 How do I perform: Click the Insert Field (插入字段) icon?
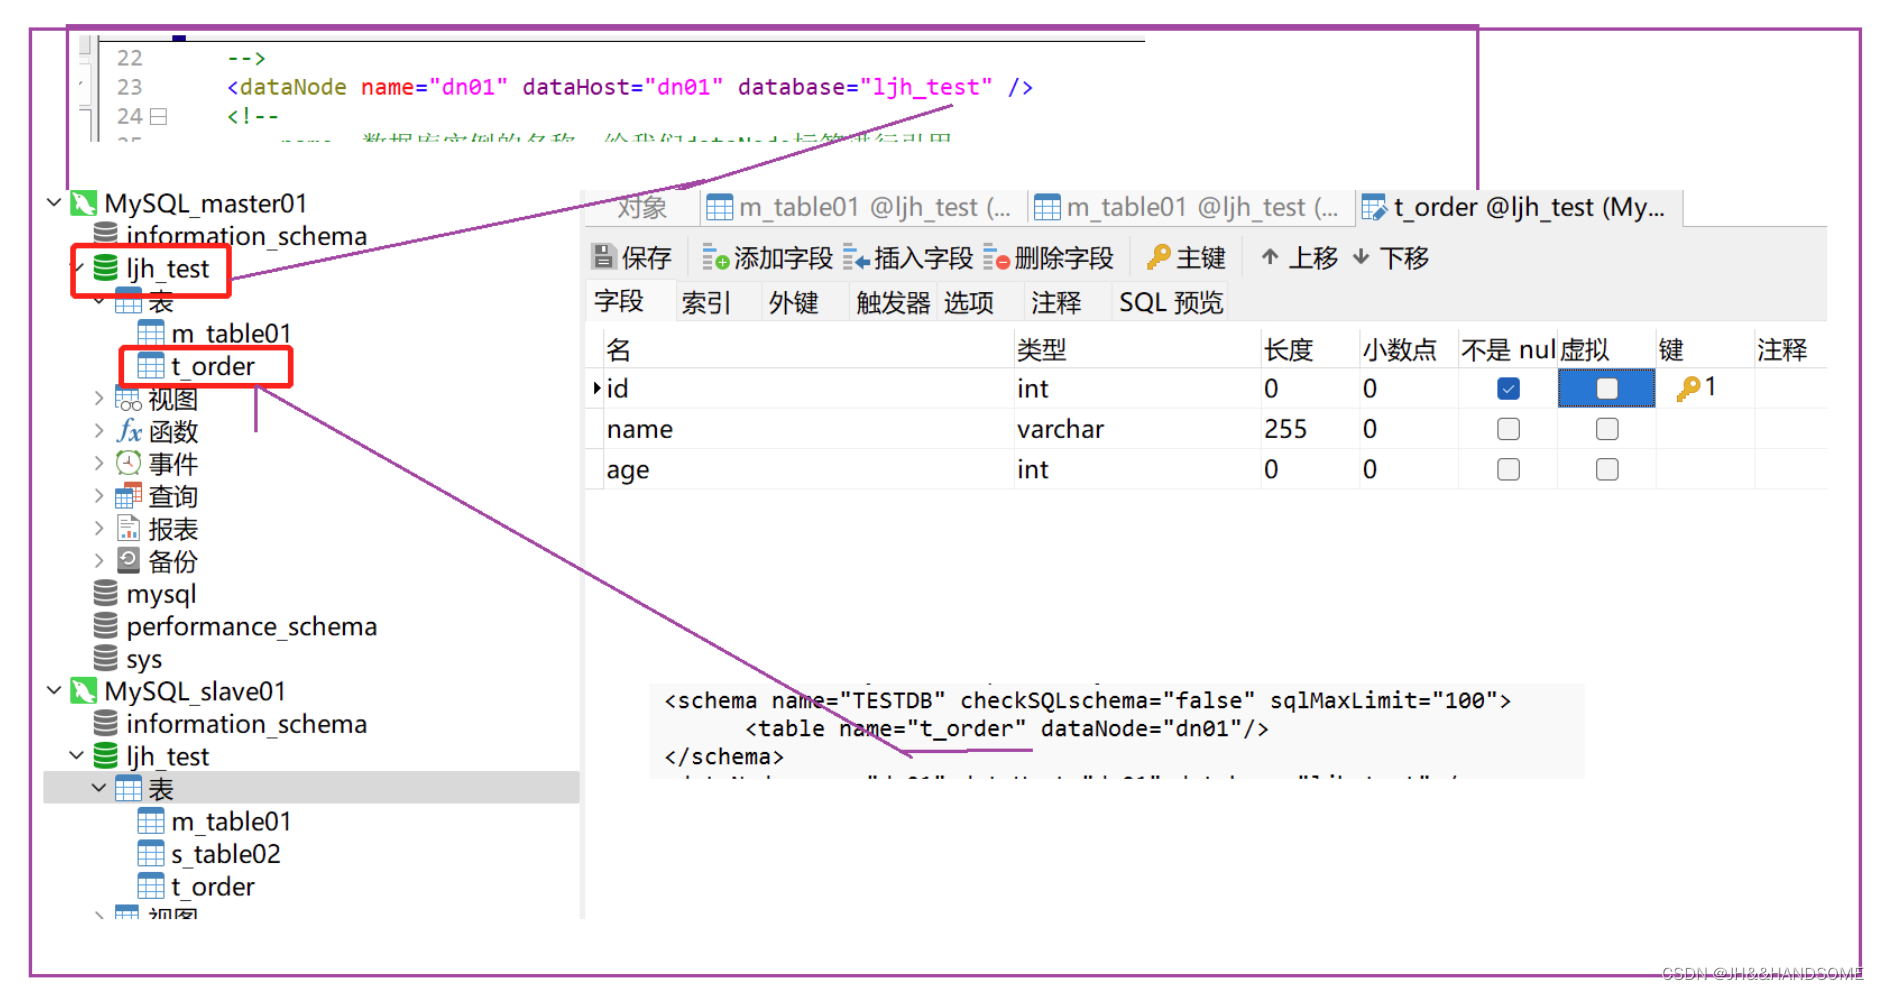(856, 258)
